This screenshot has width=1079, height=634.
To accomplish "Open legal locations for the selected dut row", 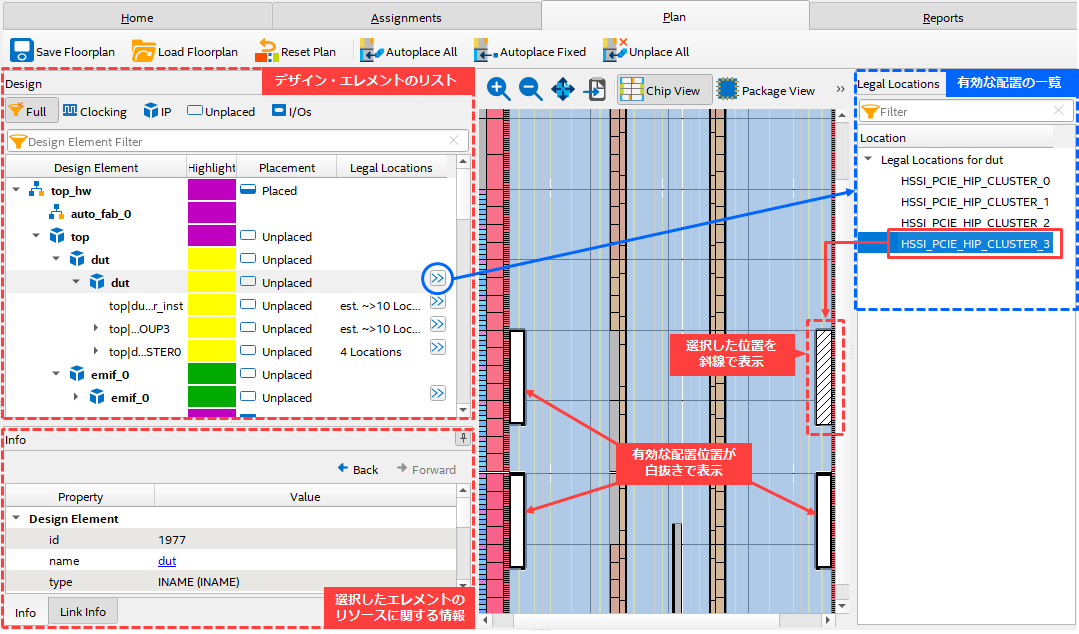I will tap(438, 278).
